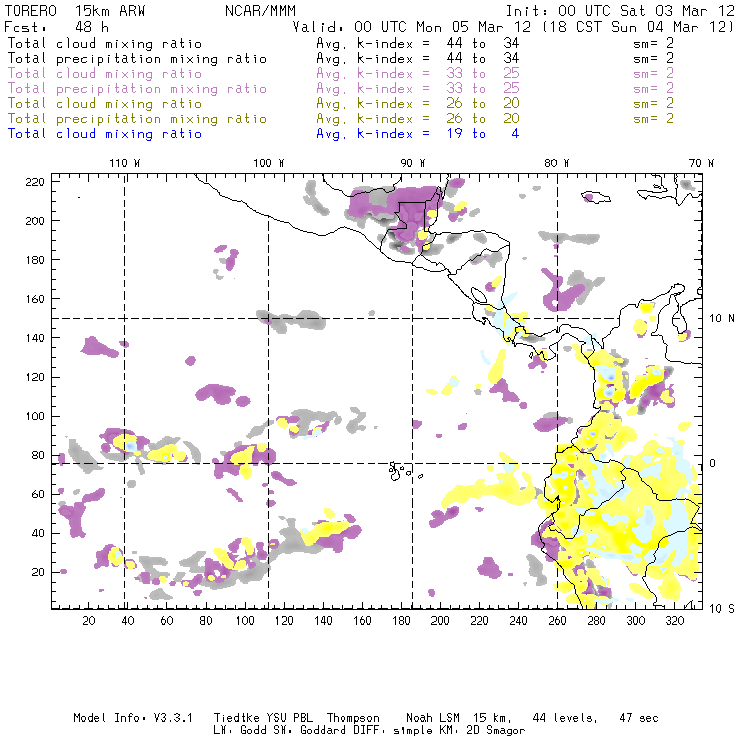Click the purple "Total precipitation mixing ratio" legend line
Viewport: 740px width, 740px height.
(x=137, y=88)
